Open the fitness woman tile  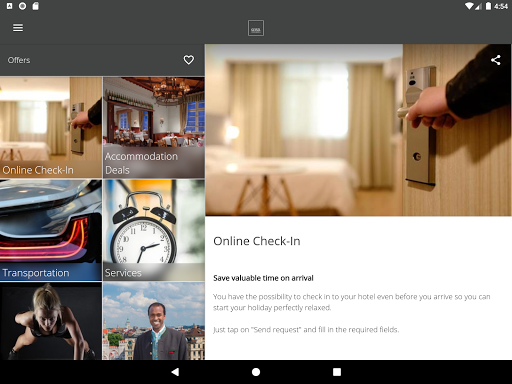51,321
